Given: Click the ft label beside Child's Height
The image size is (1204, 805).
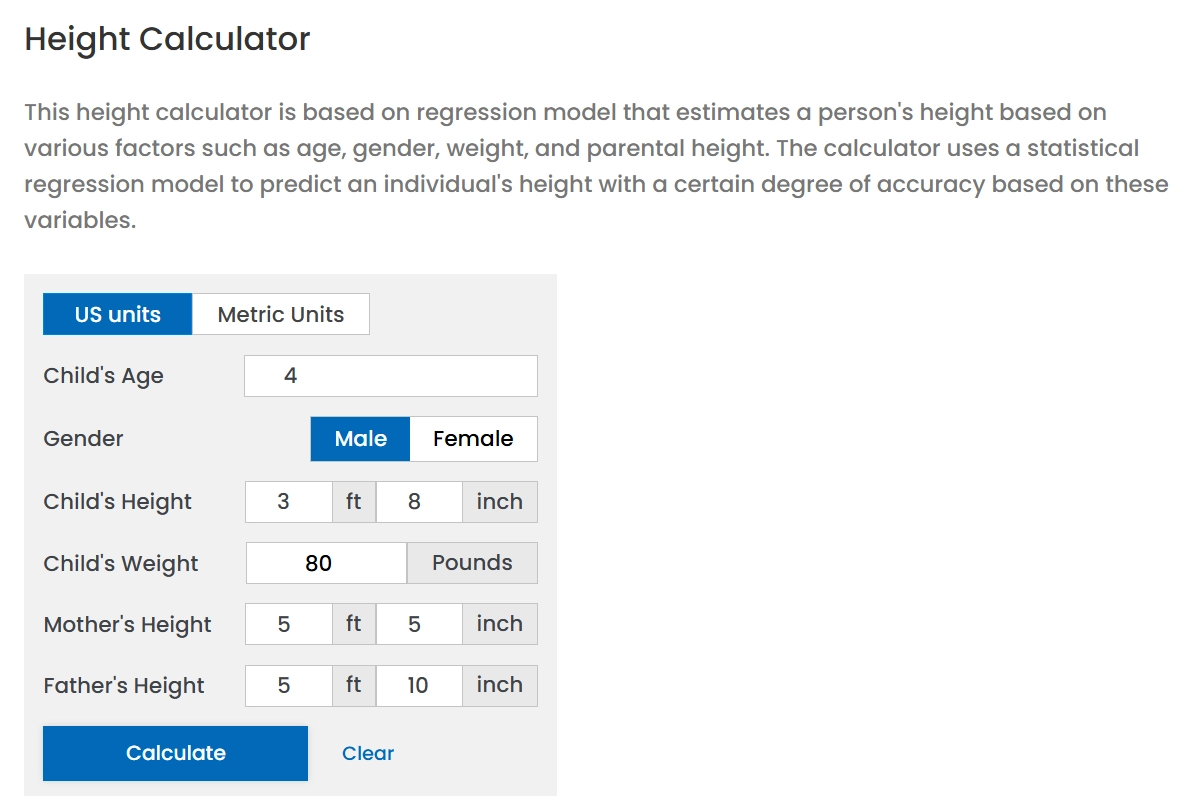Looking at the screenshot, I should [x=354, y=502].
